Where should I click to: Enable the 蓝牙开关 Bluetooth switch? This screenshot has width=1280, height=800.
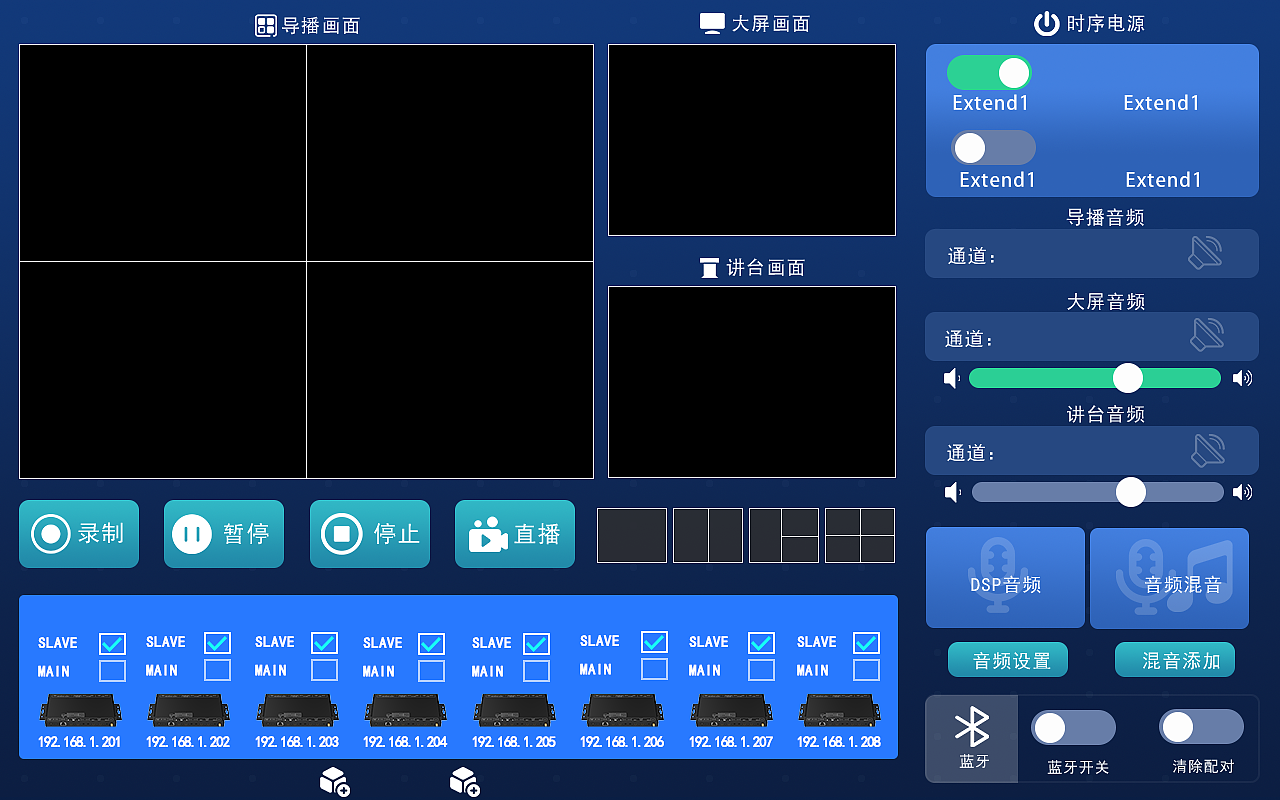(1073, 728)
